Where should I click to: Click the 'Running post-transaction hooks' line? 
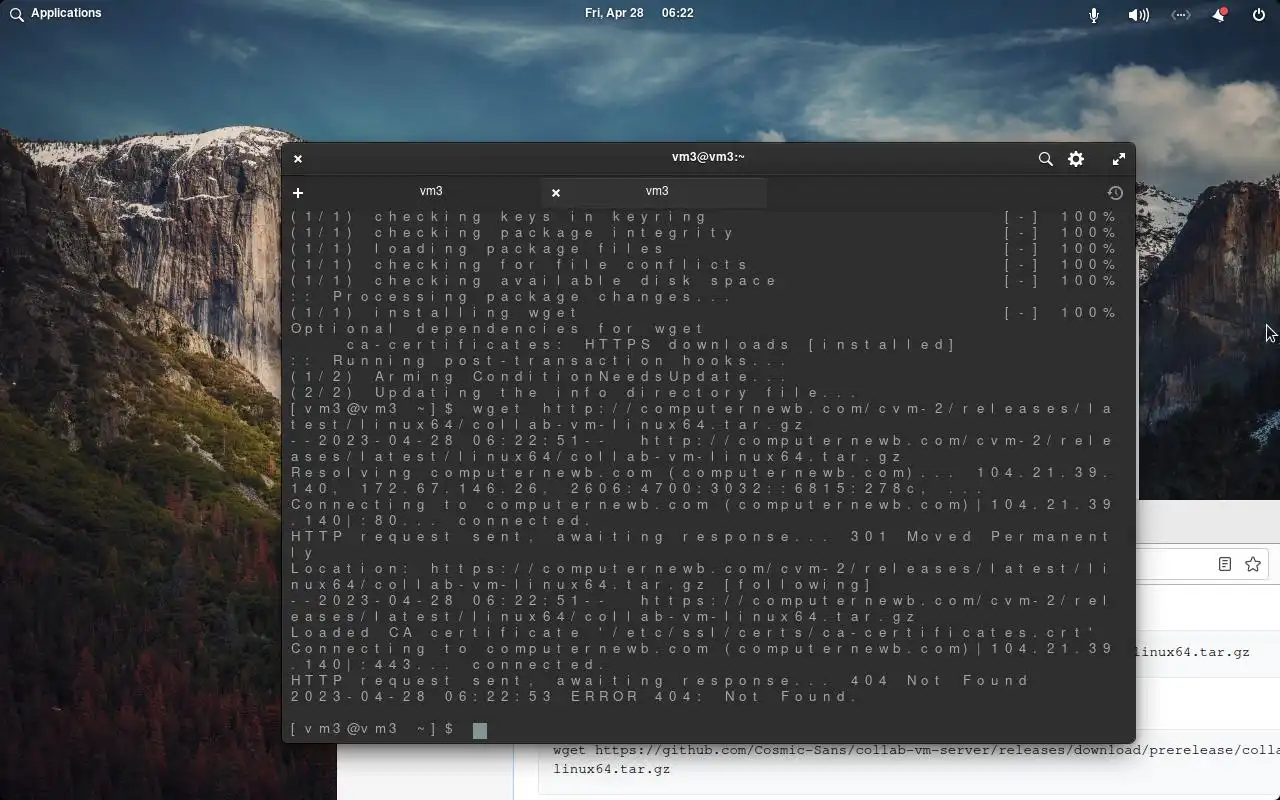pyautogui.click(x=540, y=361)
